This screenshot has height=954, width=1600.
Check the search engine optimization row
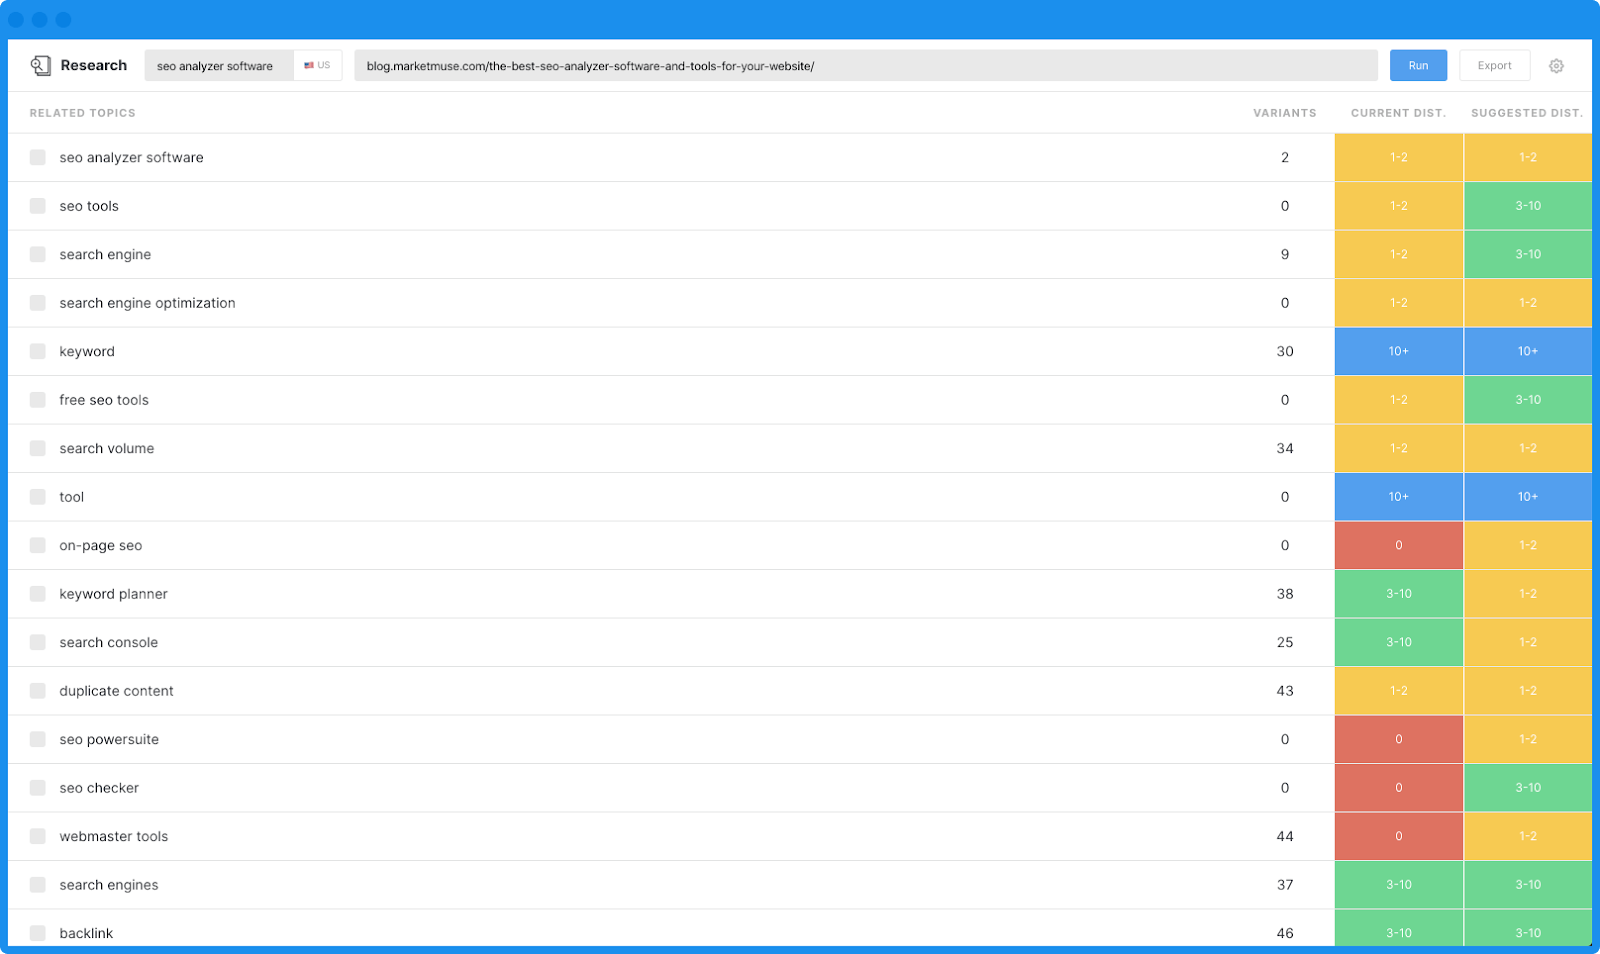click(x=38, y=303)
